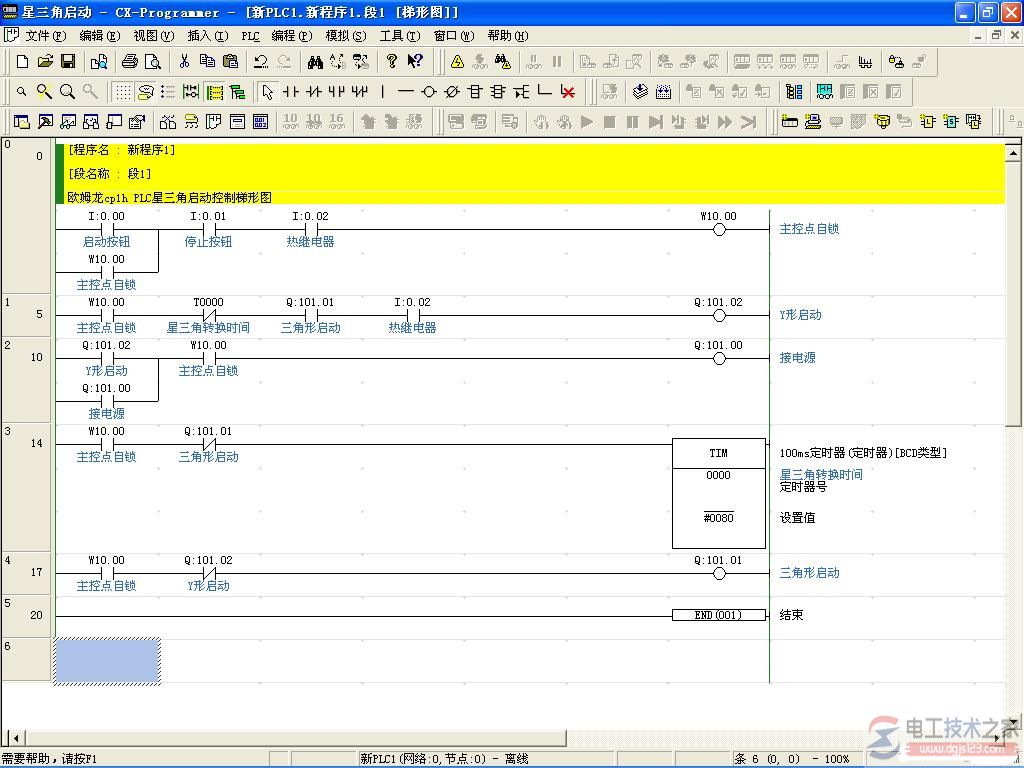
Task: Open the 文件(F) menu
Action: point(45,36)
